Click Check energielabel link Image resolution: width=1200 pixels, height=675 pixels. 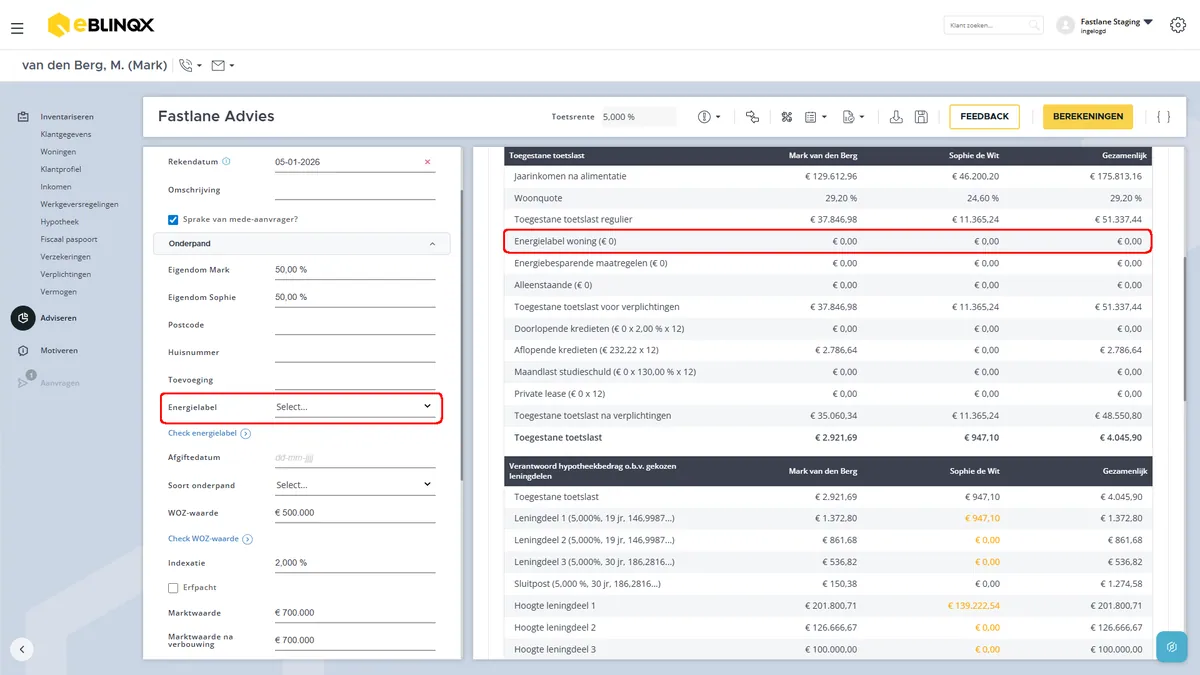click(202, 434)
